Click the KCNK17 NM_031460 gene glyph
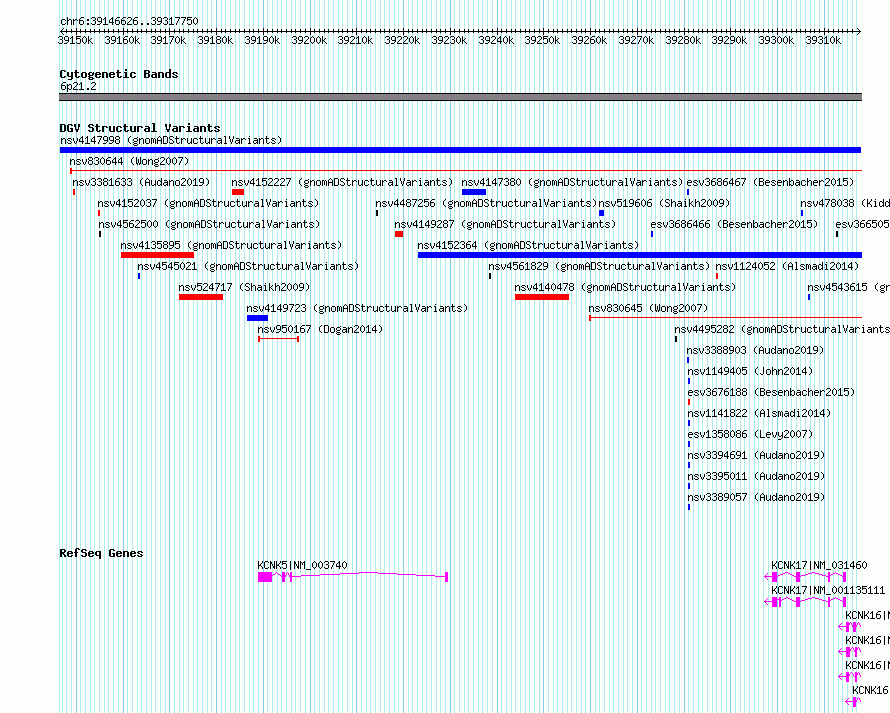The image size is (890, 713). (805, 577)
